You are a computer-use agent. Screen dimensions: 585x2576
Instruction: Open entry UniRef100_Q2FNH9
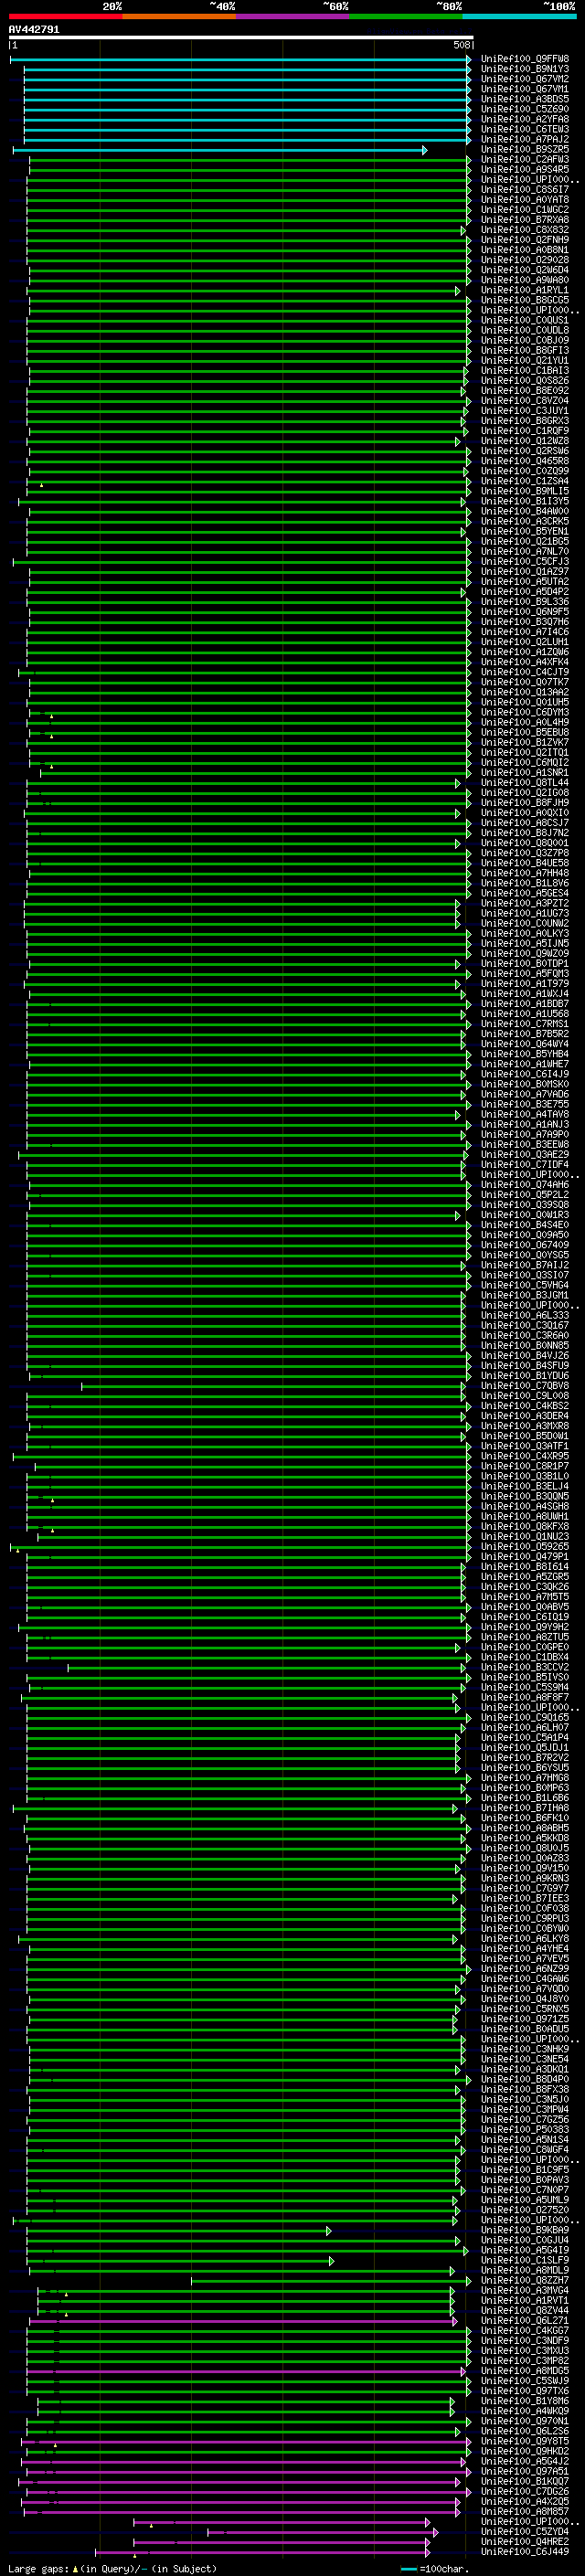pyautogui.click(x=525, y=240)
